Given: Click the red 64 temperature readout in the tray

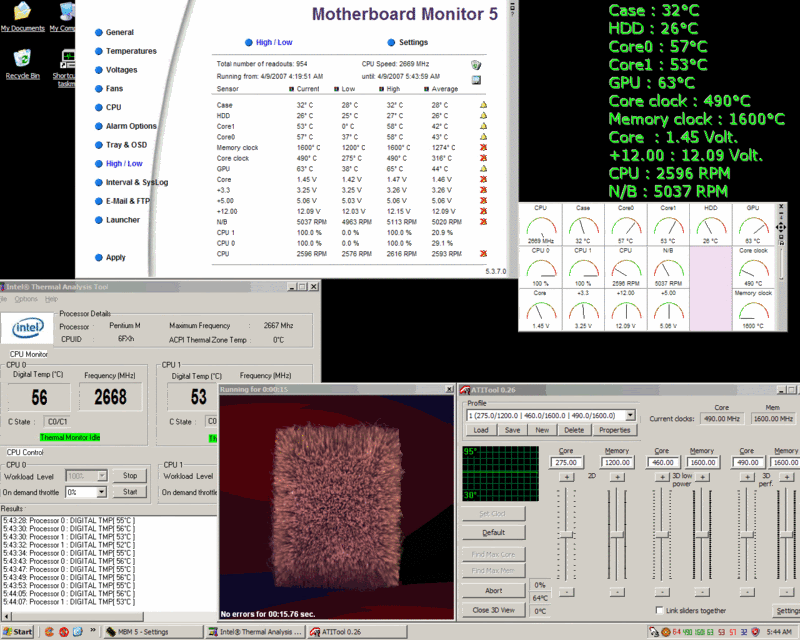Looking at the screenshot, I should tap(677, 632).
